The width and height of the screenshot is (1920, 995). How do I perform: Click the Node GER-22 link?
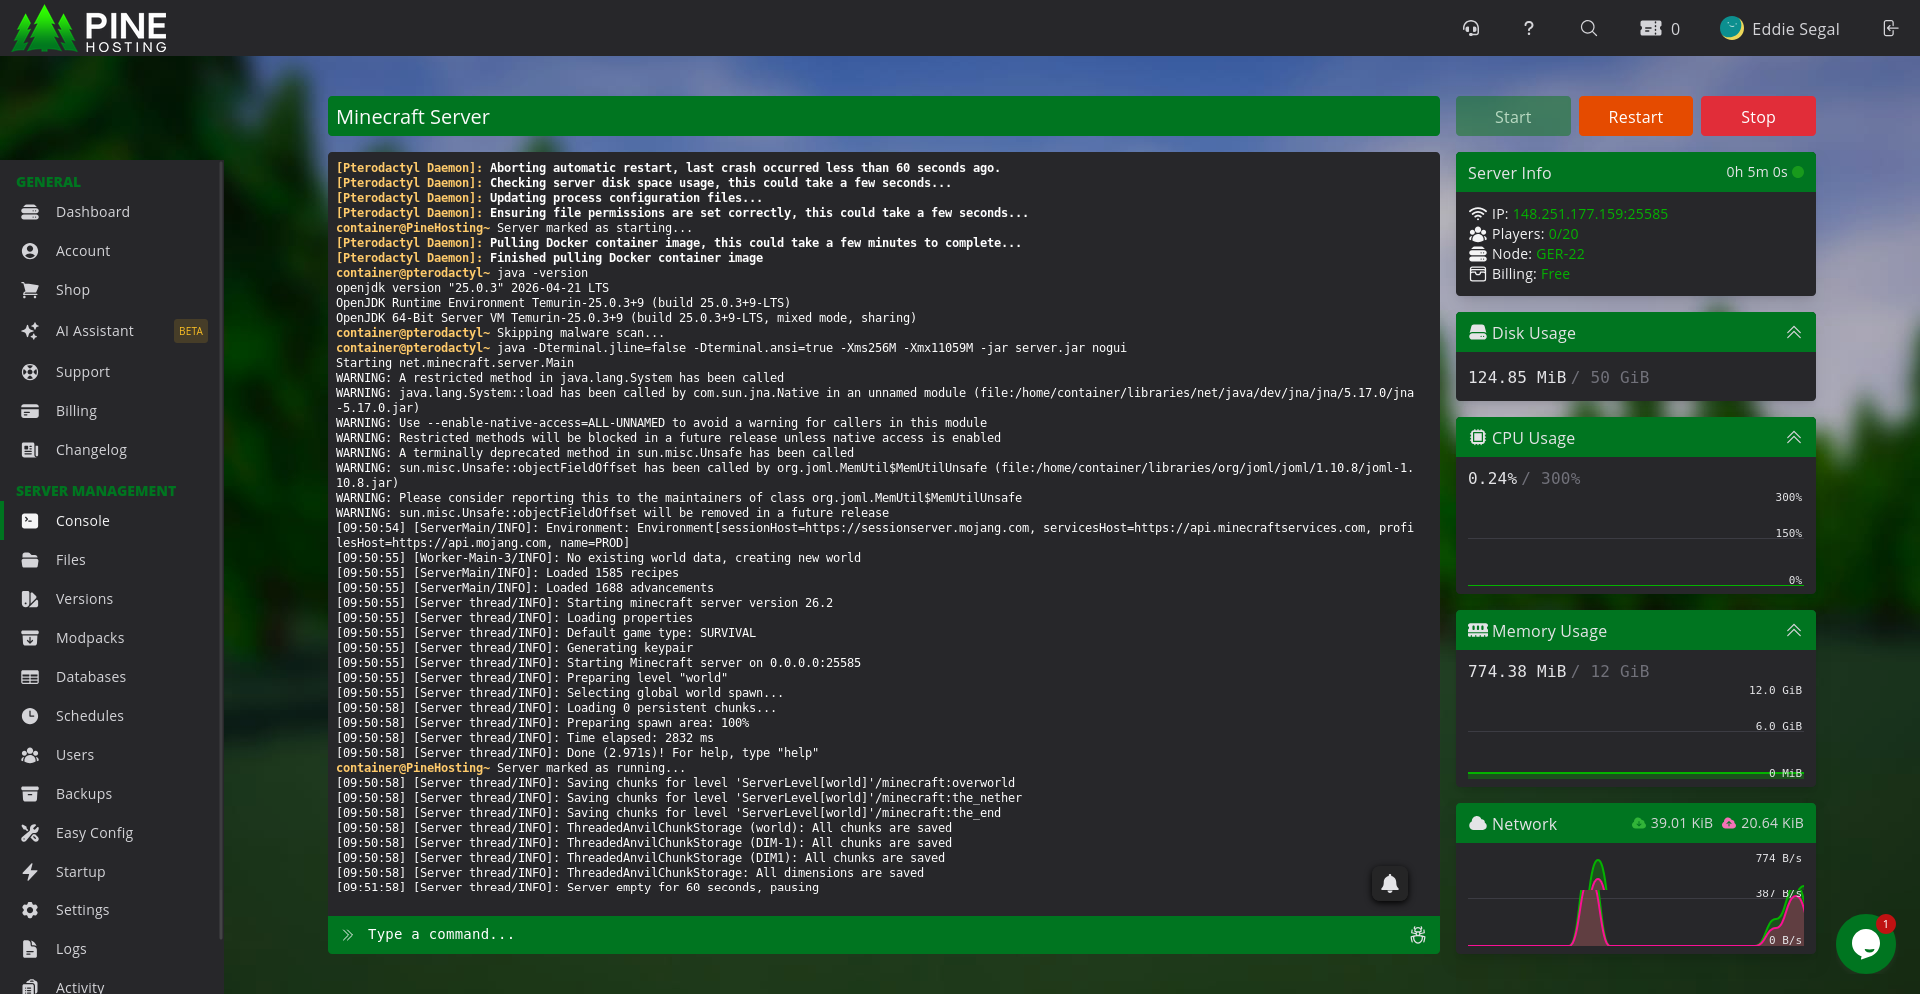[1560, 254]
